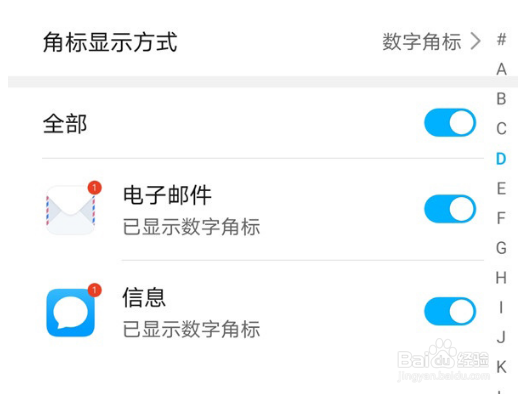Tap the chevron beside 数字角标
This screenshot has height=394, width=519.
(476, 42)
